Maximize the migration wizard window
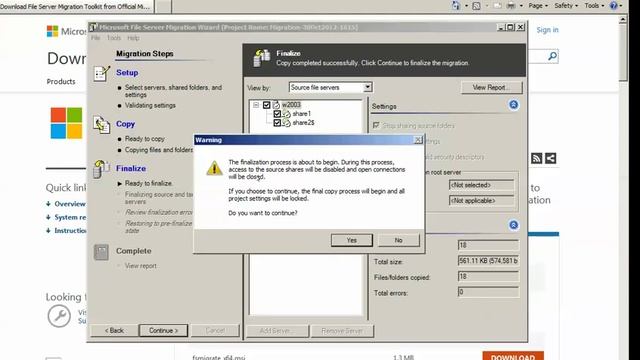Viewport: 640px width, 360px height. 510,27
